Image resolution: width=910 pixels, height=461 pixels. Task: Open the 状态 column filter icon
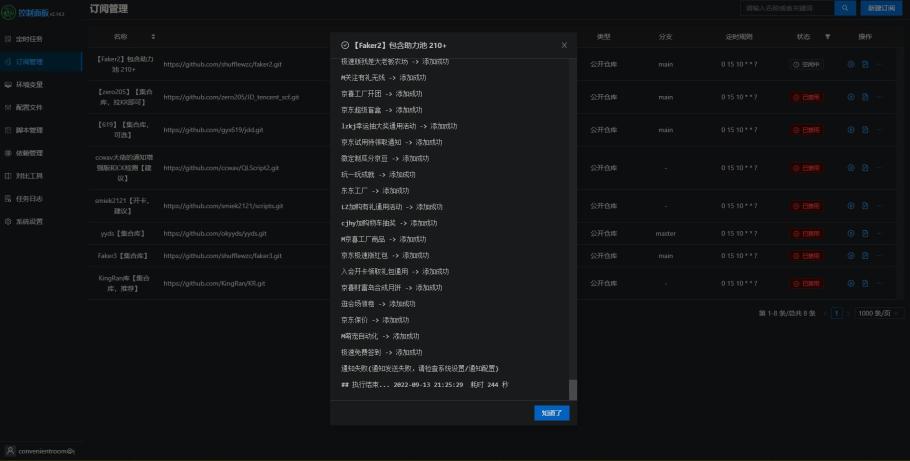coord(827,37)
